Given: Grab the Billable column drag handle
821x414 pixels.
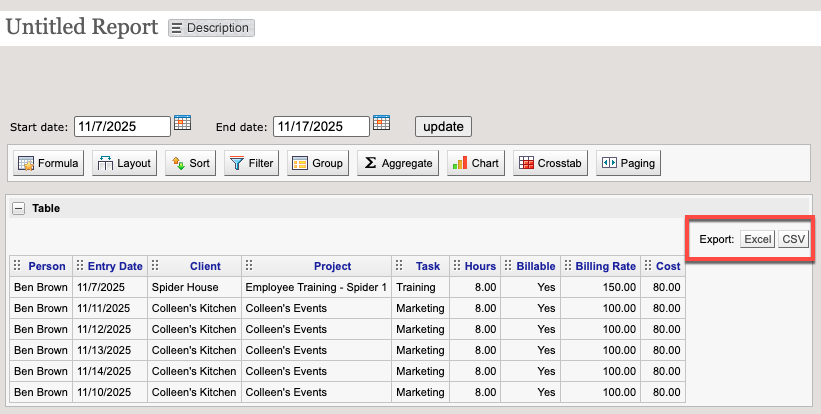Looking at the screenshot, I should pyautogui.click(x=508, y=265).
